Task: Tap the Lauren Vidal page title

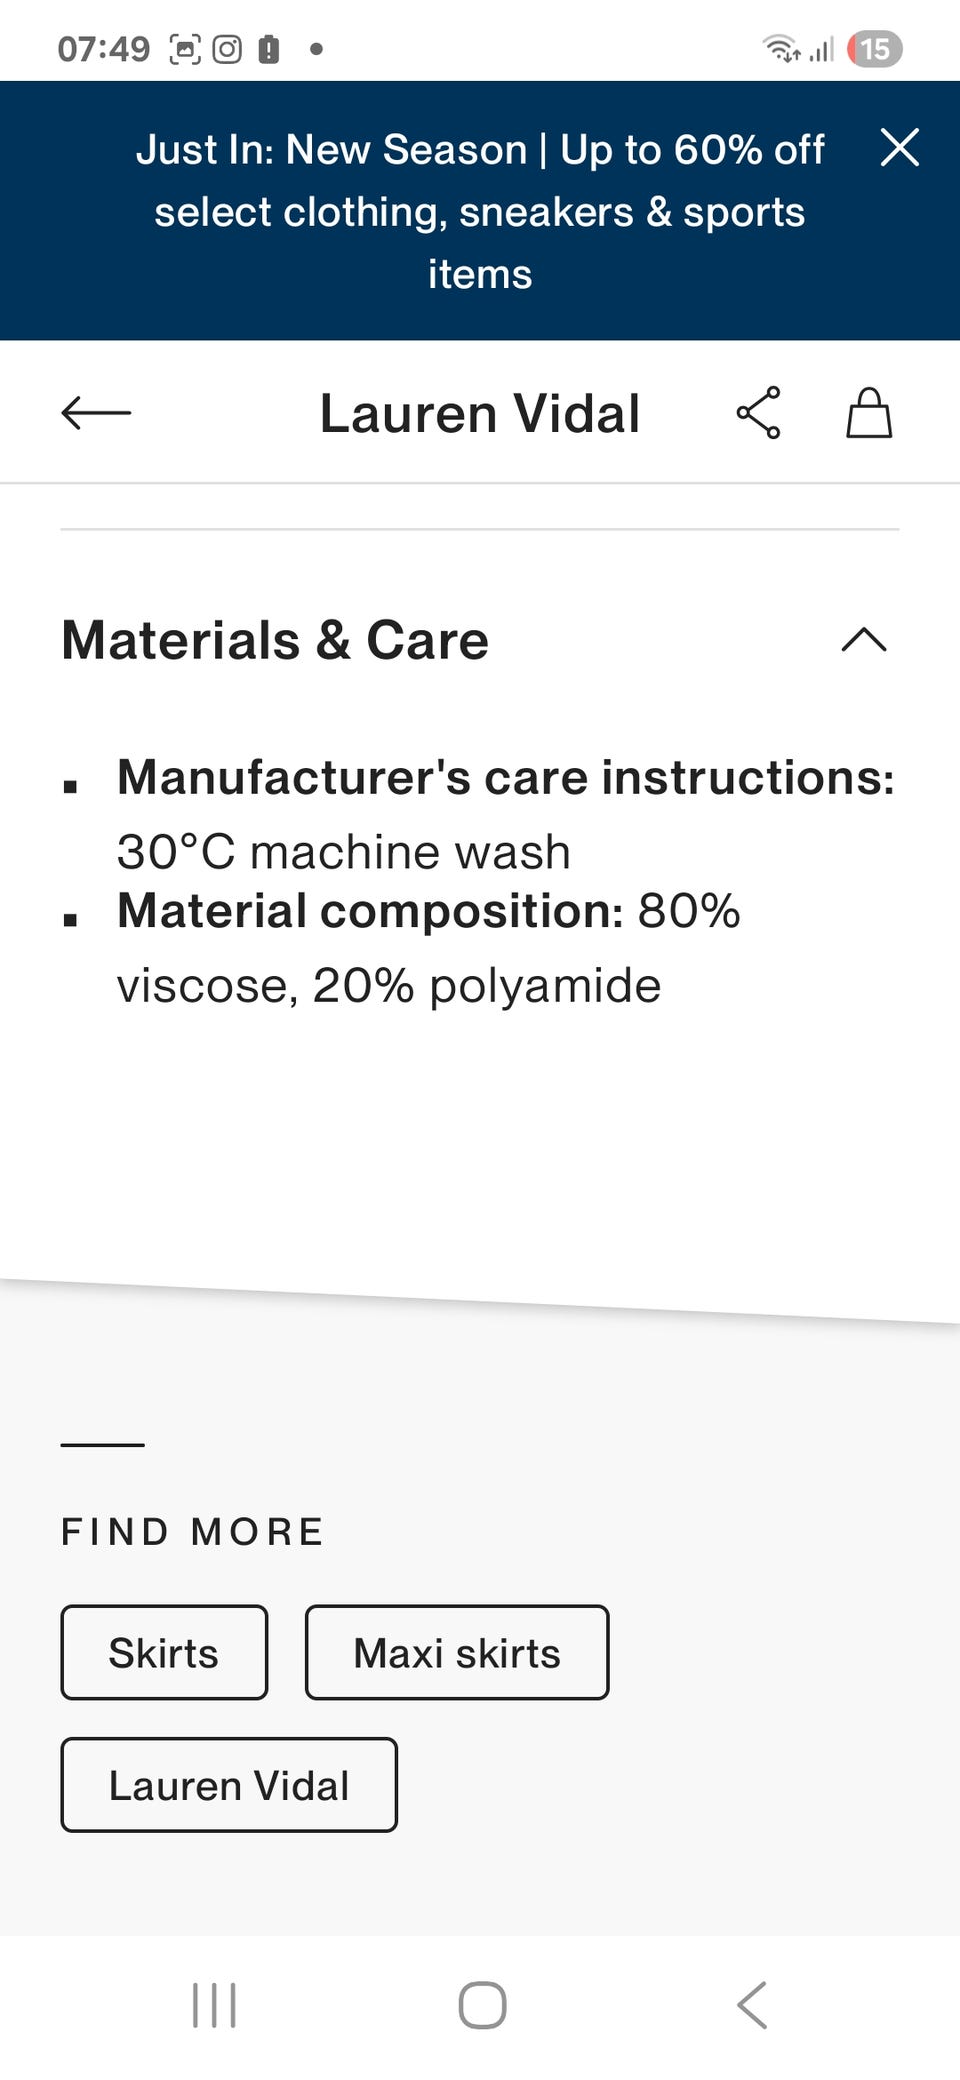Action: click(x=480, y=413)
